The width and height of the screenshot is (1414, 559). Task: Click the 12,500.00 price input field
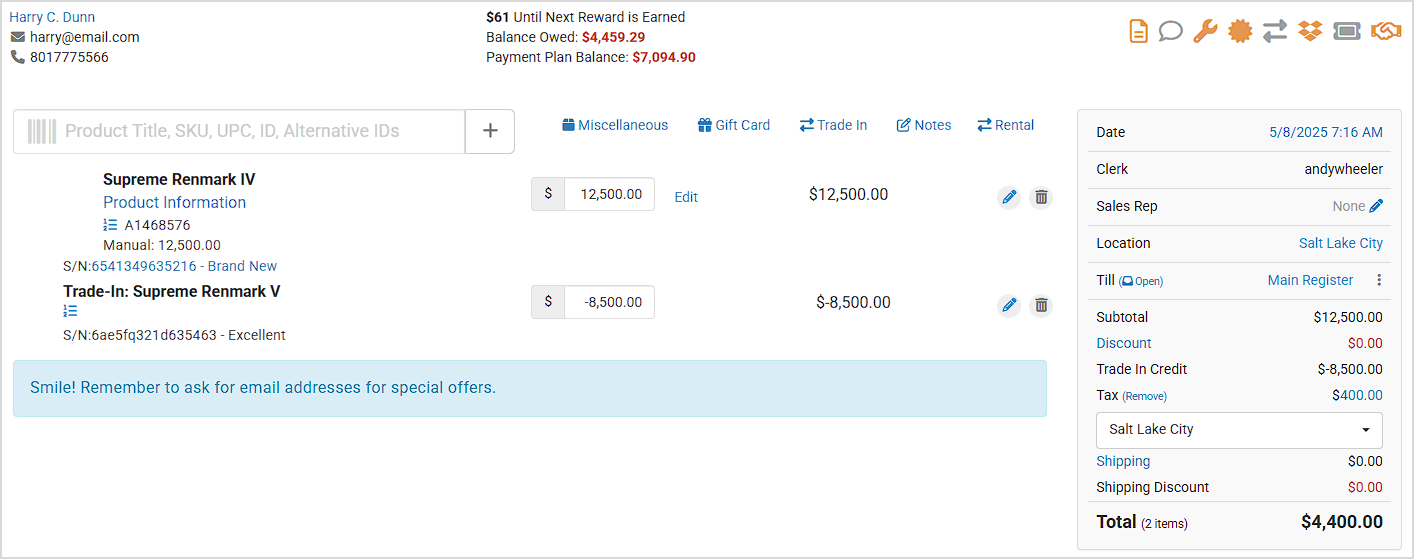click(x=609, y=194)
